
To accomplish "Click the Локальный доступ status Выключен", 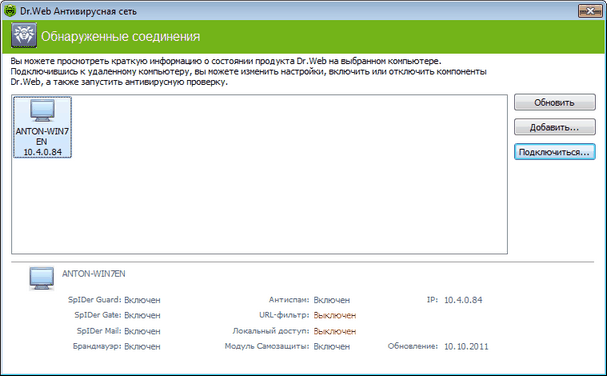I will pos(334,331).
